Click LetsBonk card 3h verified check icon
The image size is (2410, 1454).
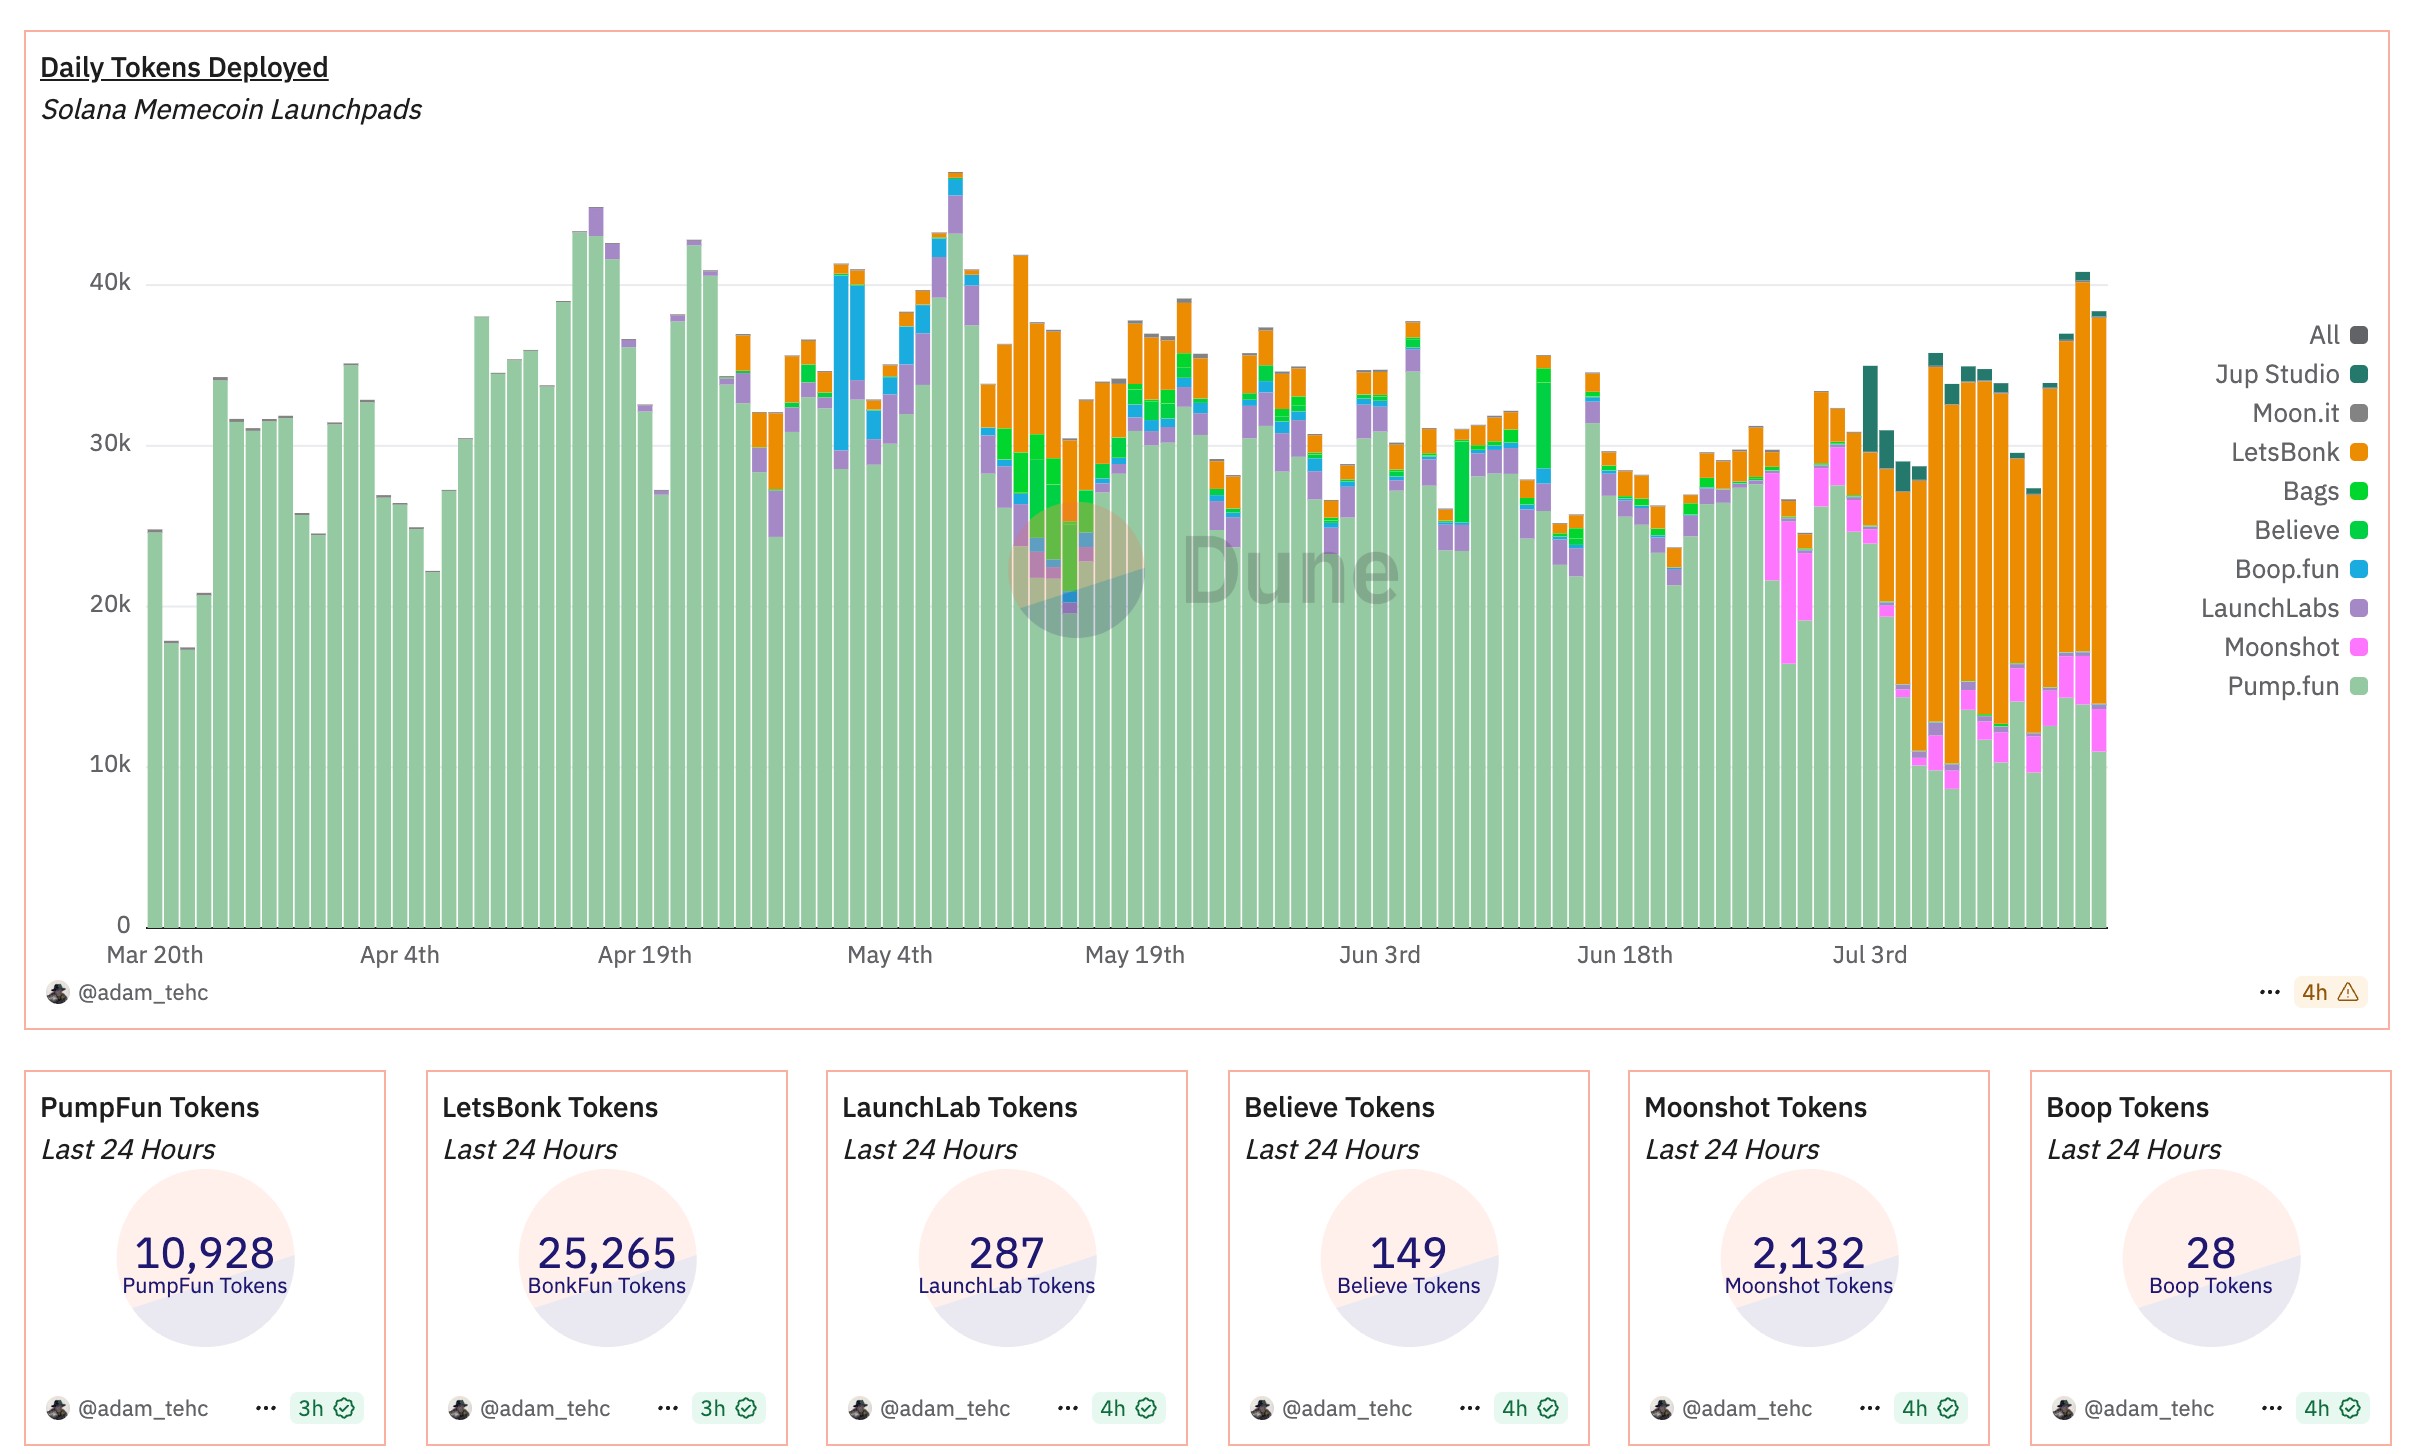746,1408
